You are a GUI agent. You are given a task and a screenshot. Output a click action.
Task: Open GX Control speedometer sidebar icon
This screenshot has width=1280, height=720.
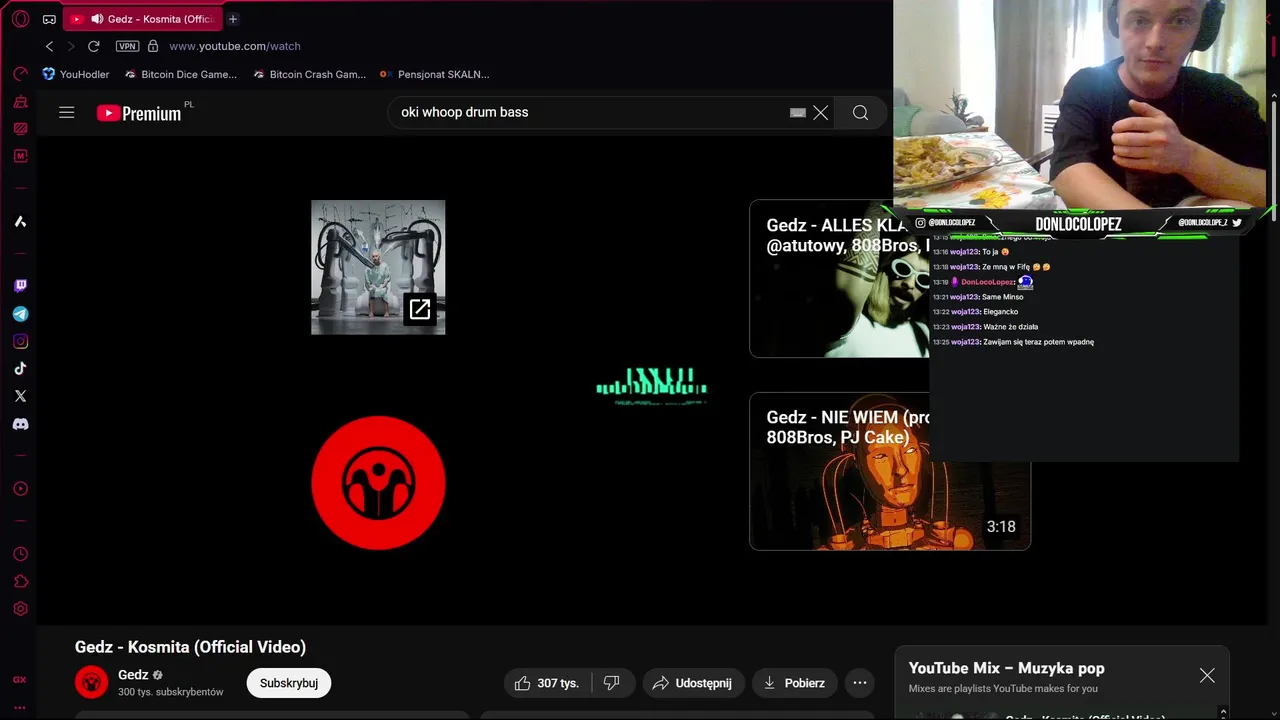click(x=20, y=74)
